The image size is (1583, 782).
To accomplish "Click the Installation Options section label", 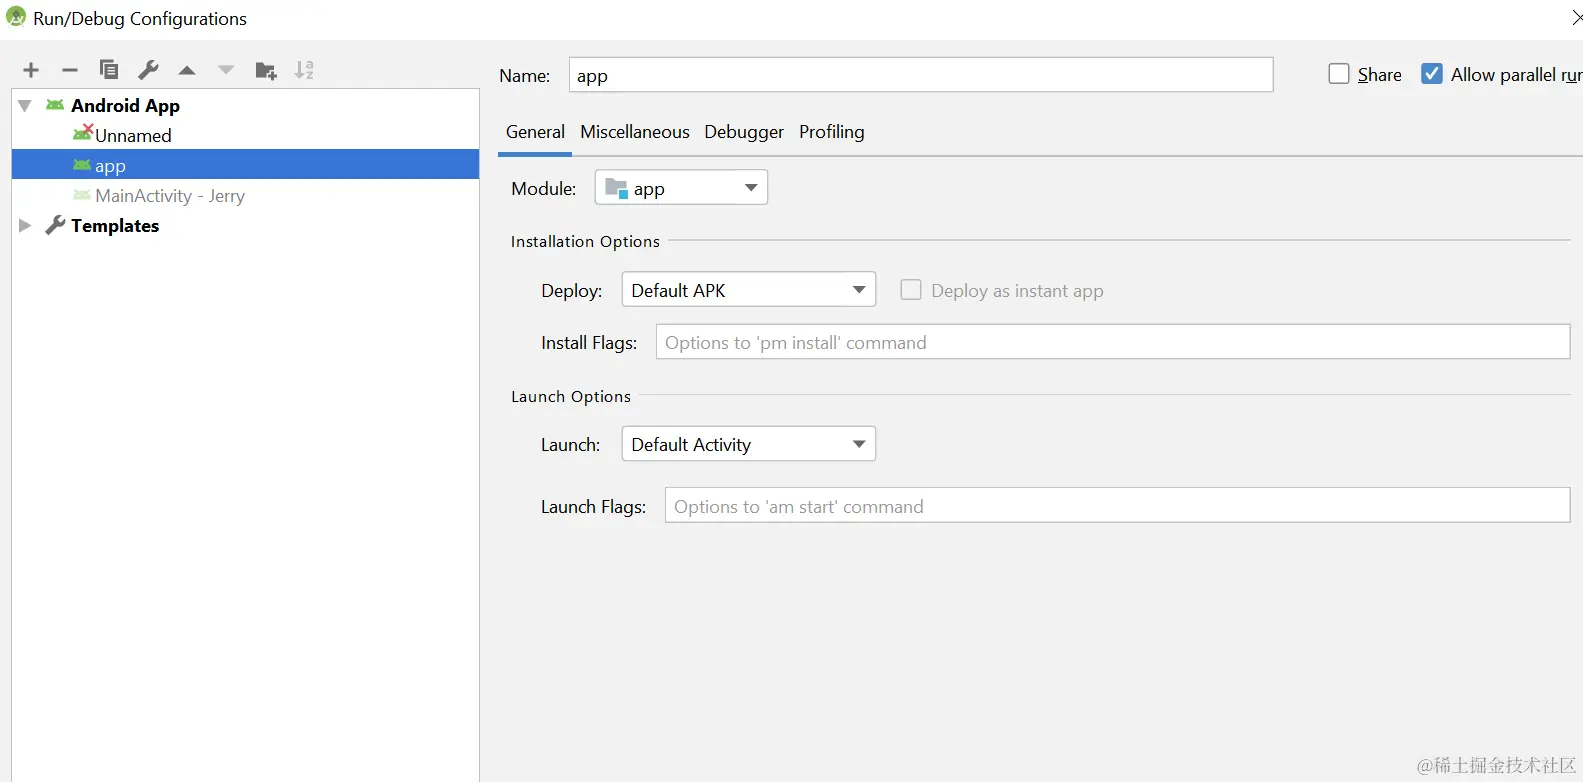I will (x=585, y=241).
